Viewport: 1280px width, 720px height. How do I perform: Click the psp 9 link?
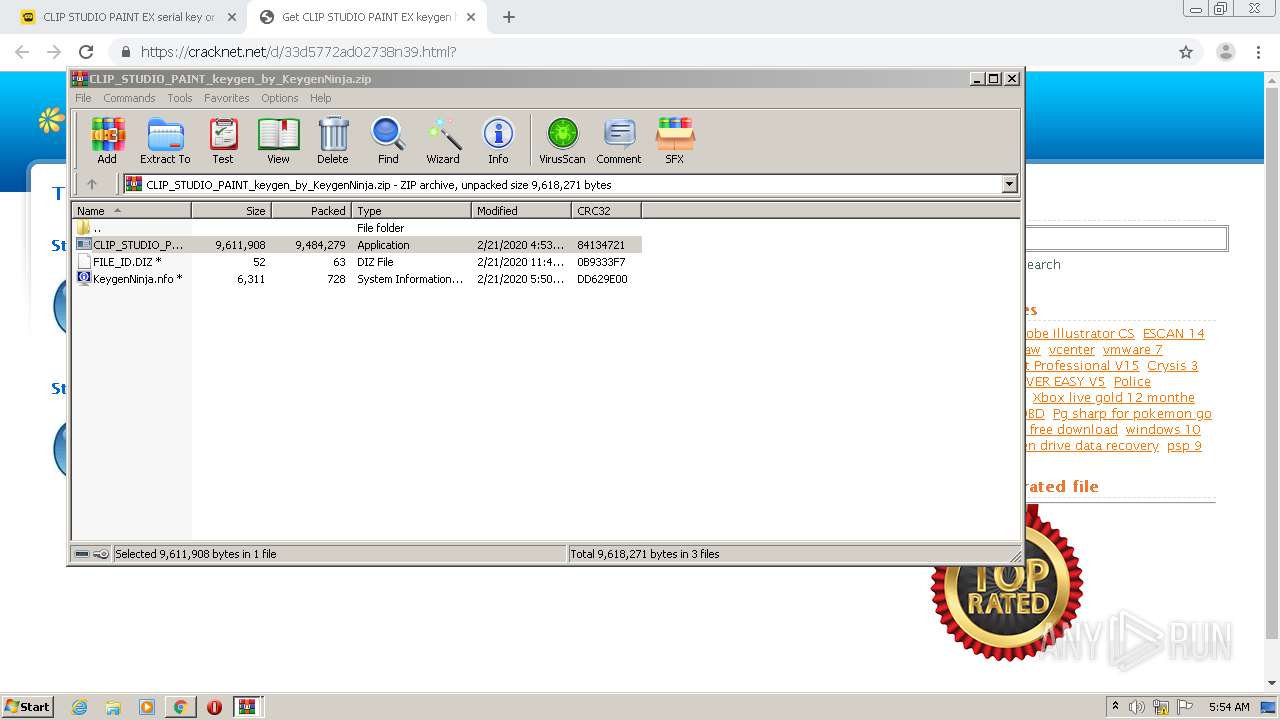click(x=1184, y=446)
